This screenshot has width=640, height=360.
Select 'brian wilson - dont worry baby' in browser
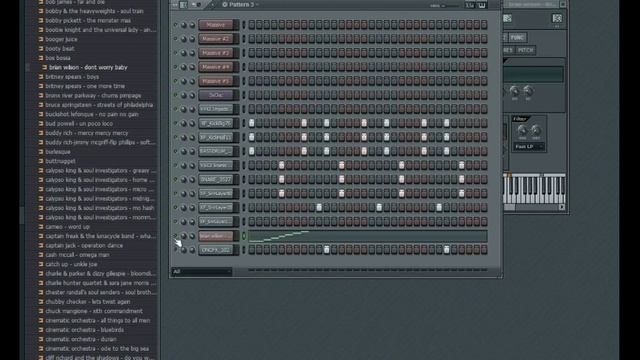(x=88, y=67)
